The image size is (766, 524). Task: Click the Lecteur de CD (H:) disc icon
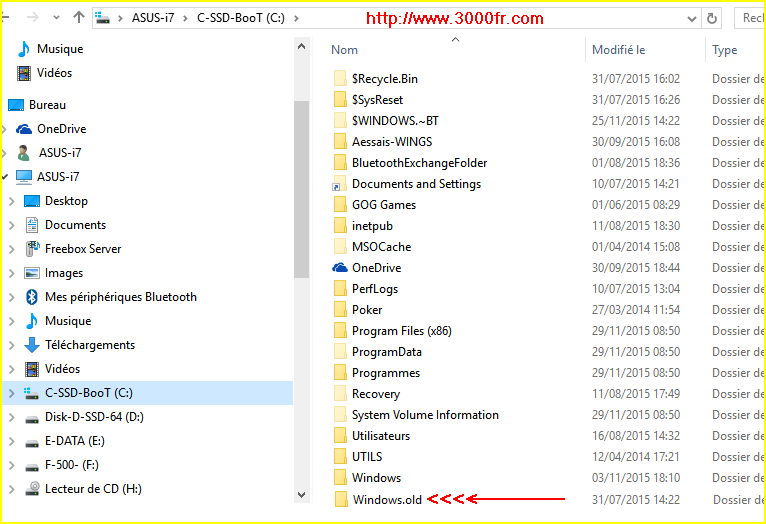[x=32, y=488]
